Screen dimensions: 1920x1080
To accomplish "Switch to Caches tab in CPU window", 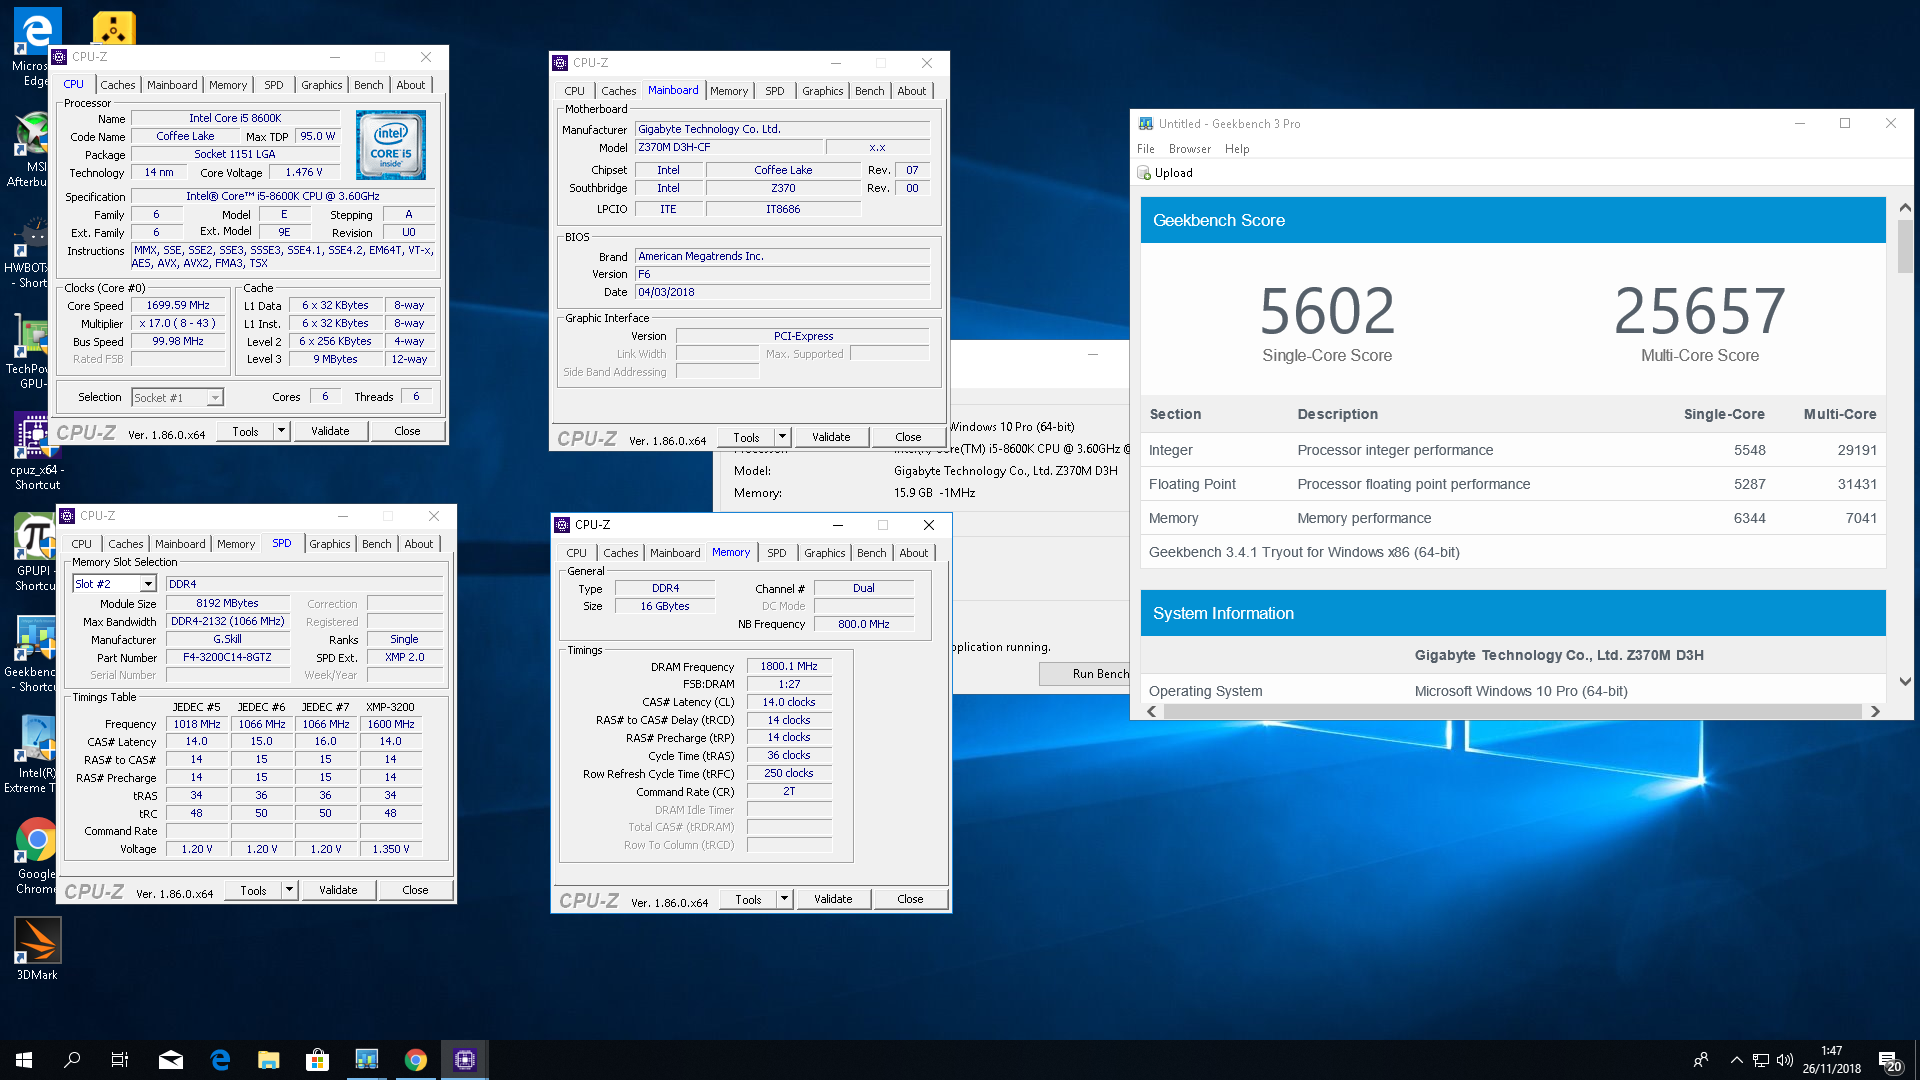I will [117, 85].
